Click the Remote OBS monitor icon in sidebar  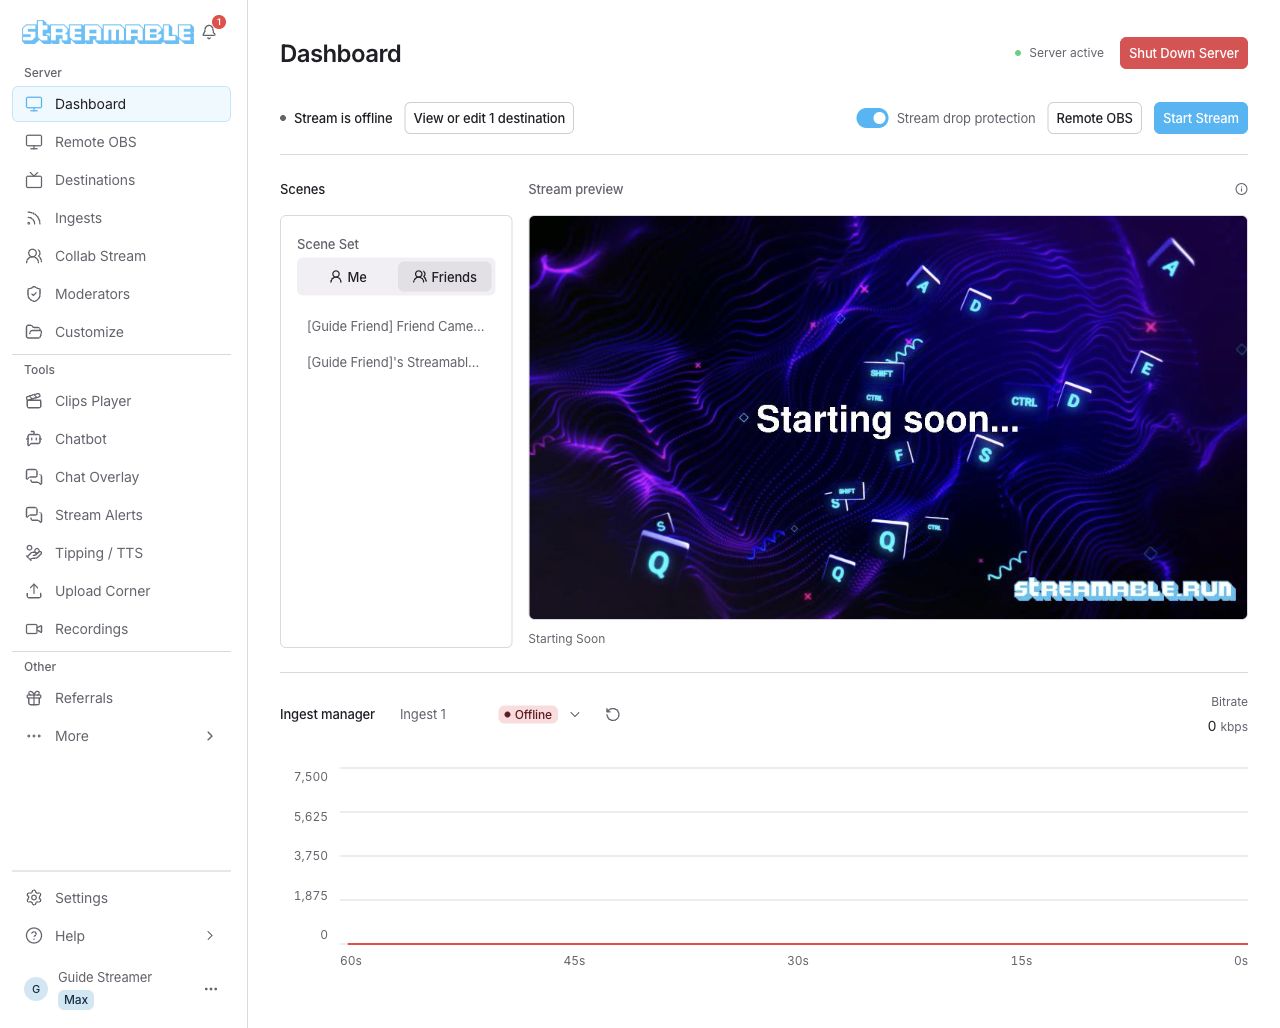click(34, 142)
